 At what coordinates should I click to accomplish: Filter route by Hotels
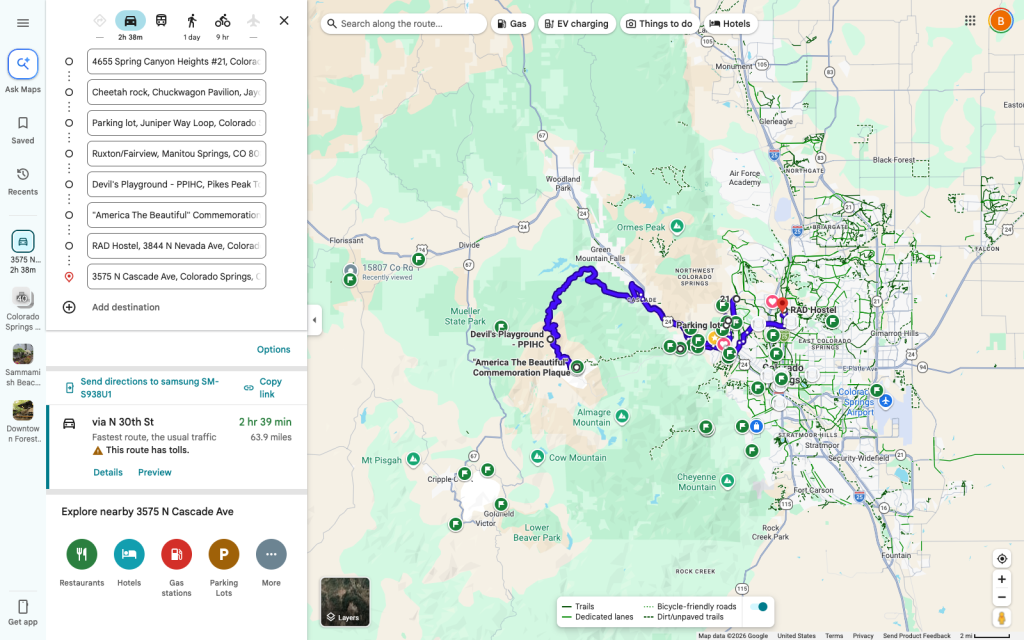[730, 24]
